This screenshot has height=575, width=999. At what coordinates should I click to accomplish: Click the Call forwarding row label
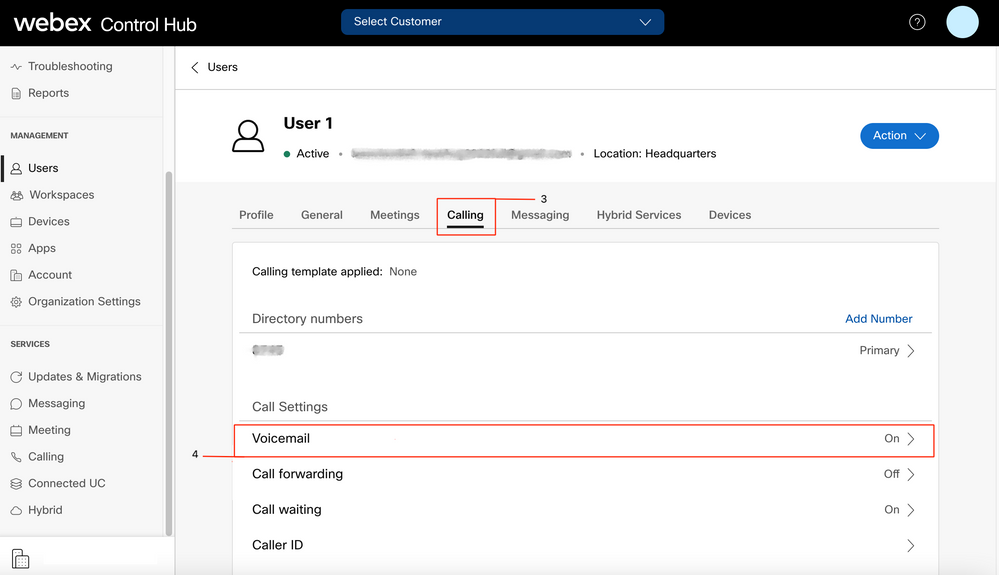coord(298,474)
